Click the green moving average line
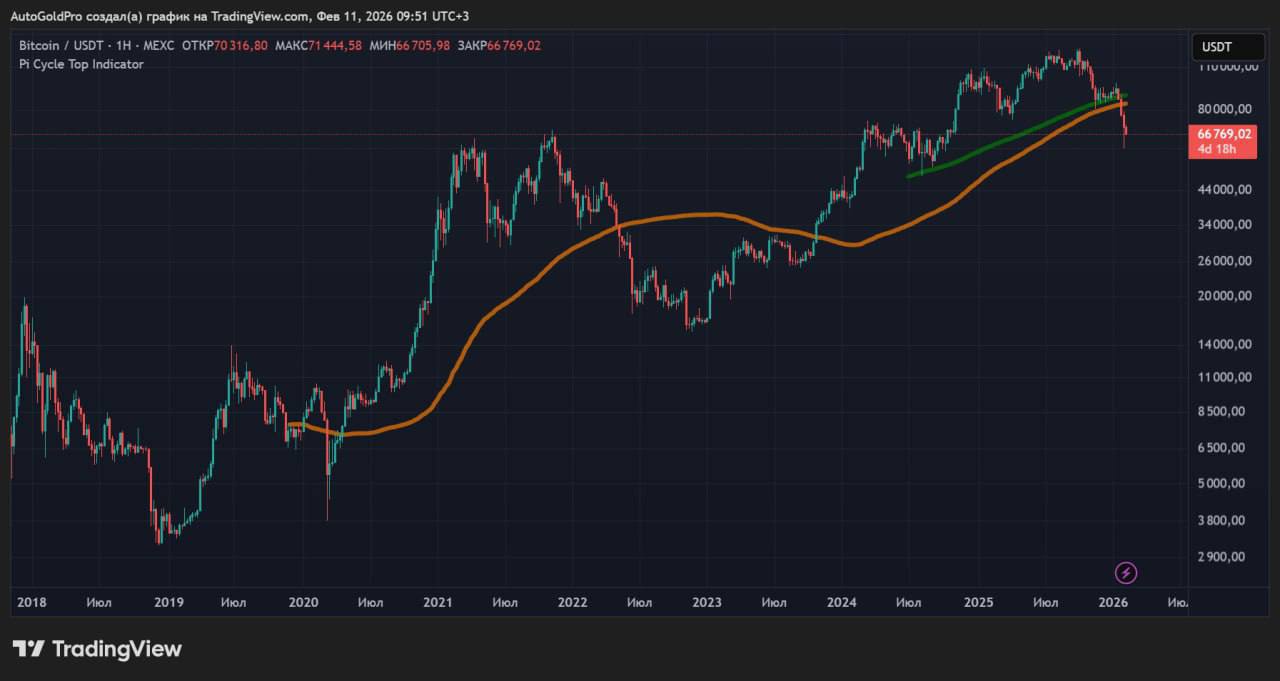 coord(1000,139)
